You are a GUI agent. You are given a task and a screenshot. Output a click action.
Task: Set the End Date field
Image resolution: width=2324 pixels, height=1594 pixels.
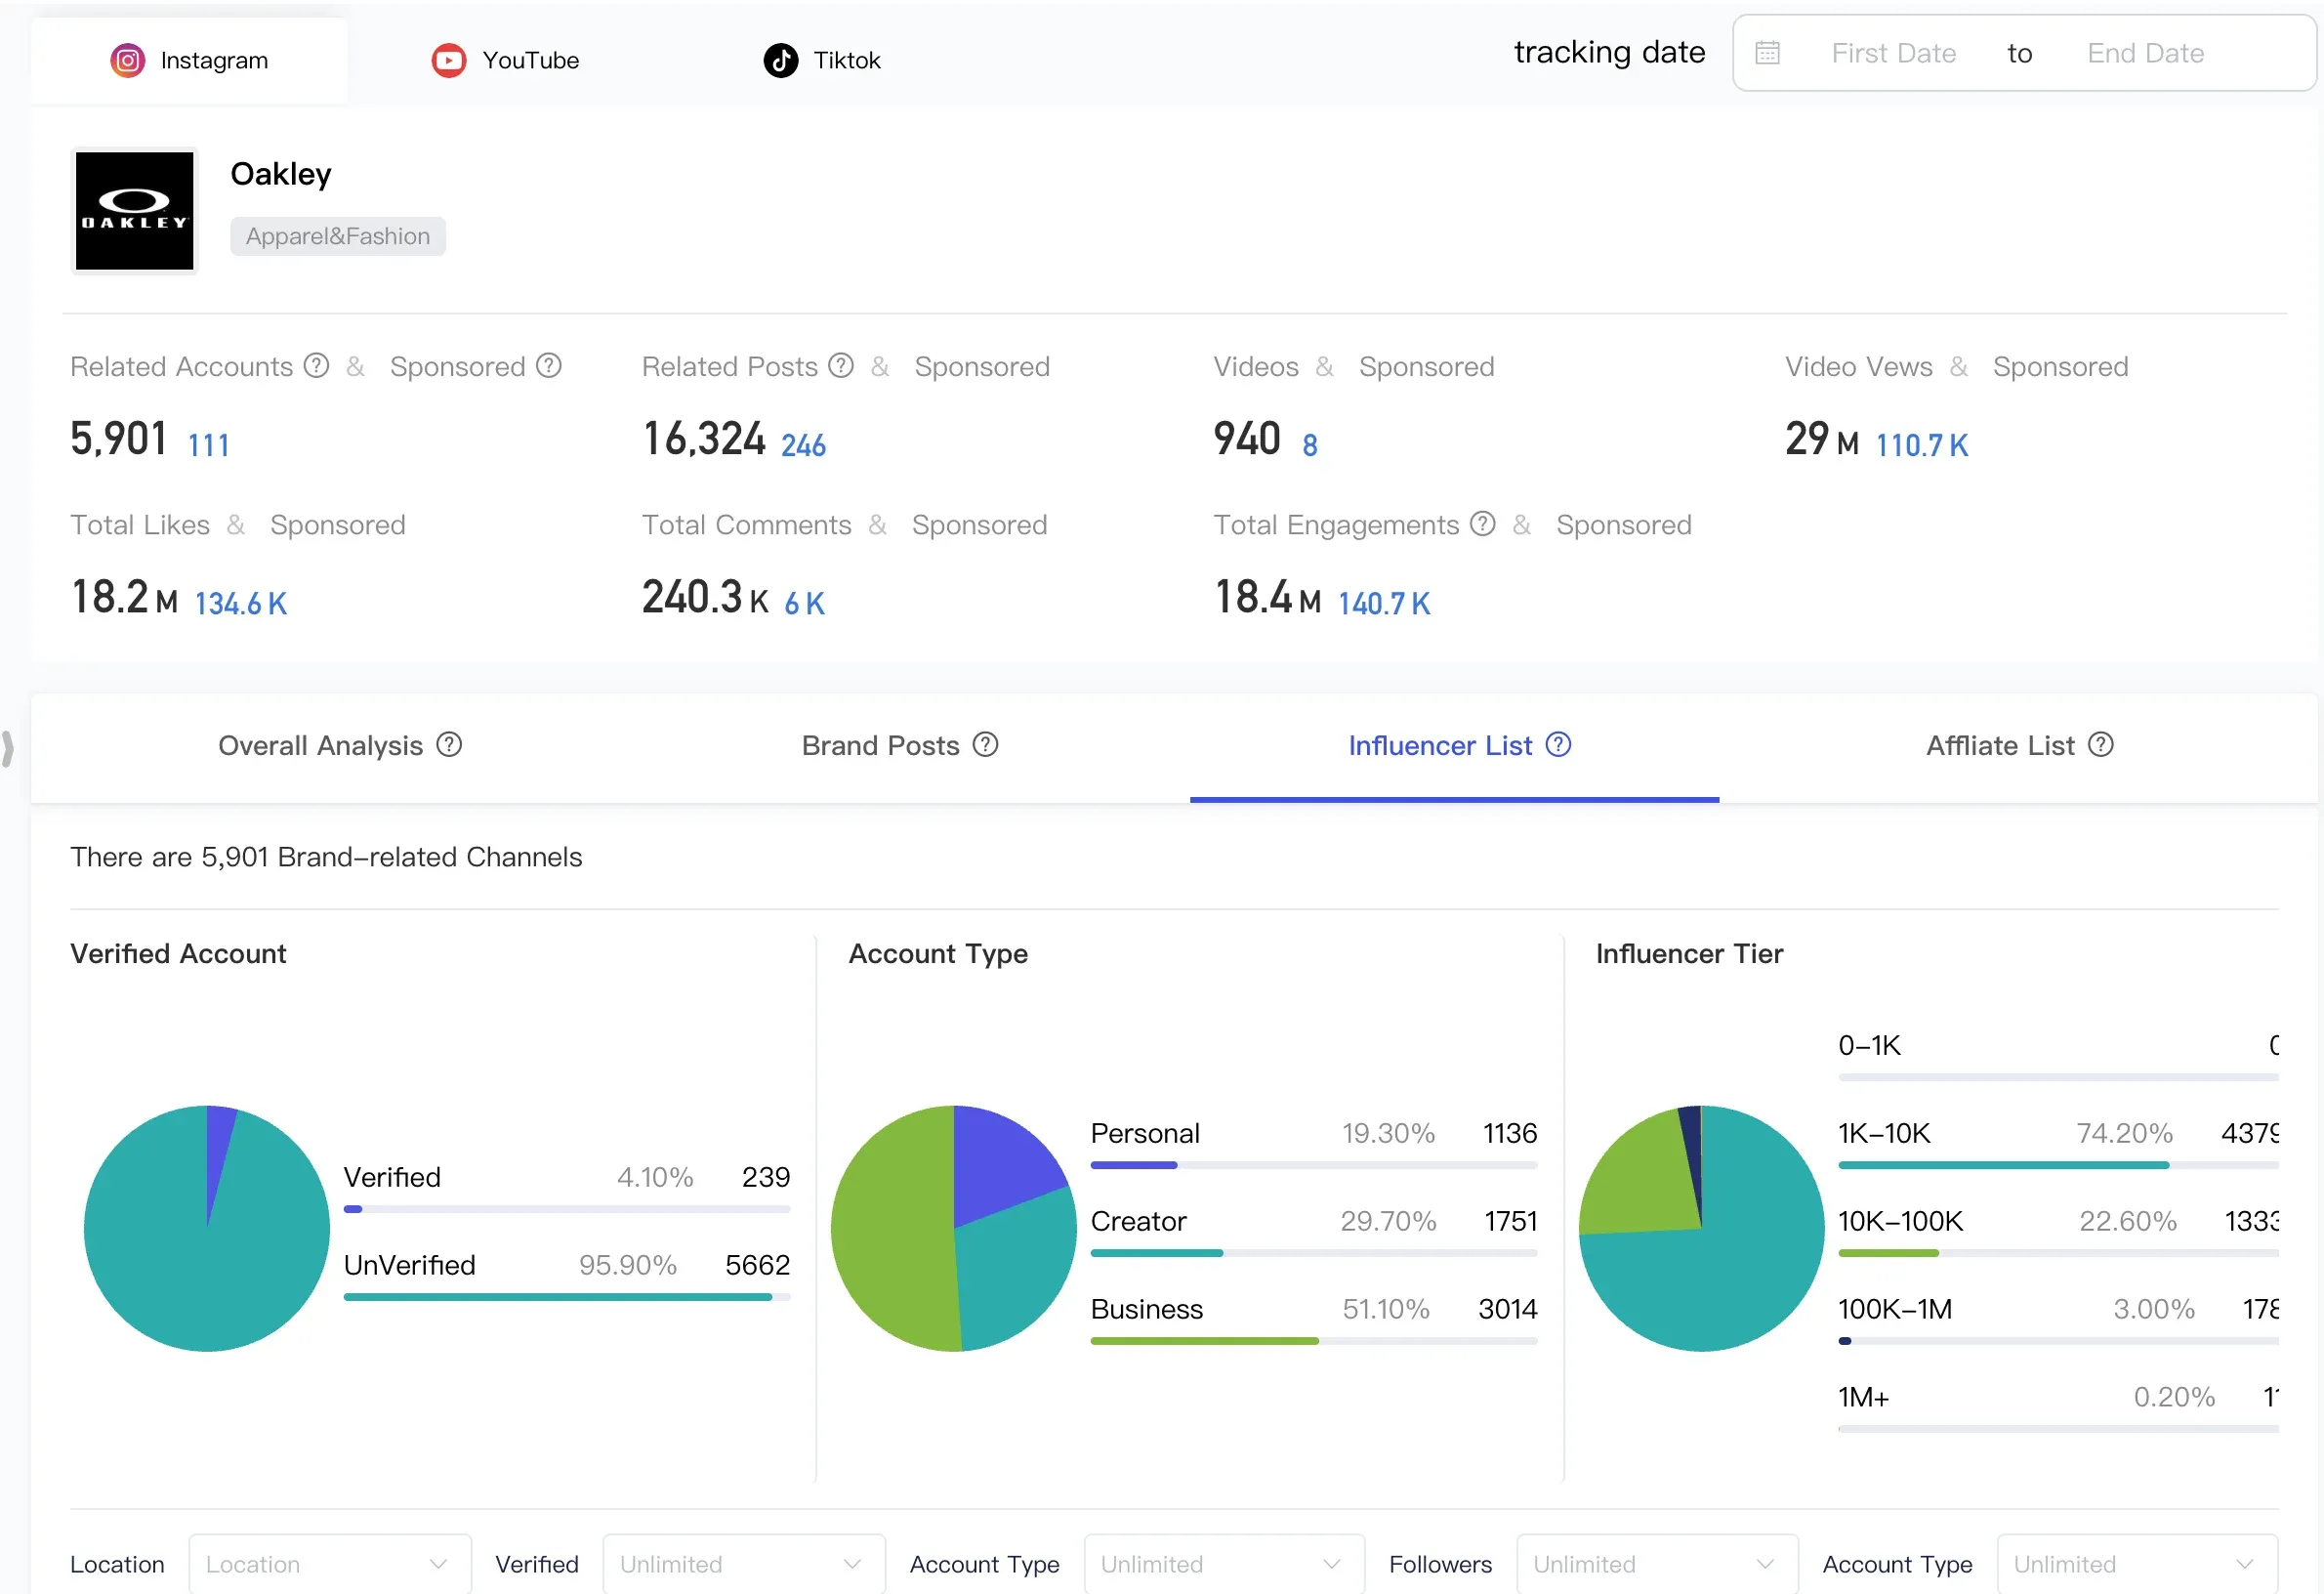pyautogui.click(x=2146, y=53)
